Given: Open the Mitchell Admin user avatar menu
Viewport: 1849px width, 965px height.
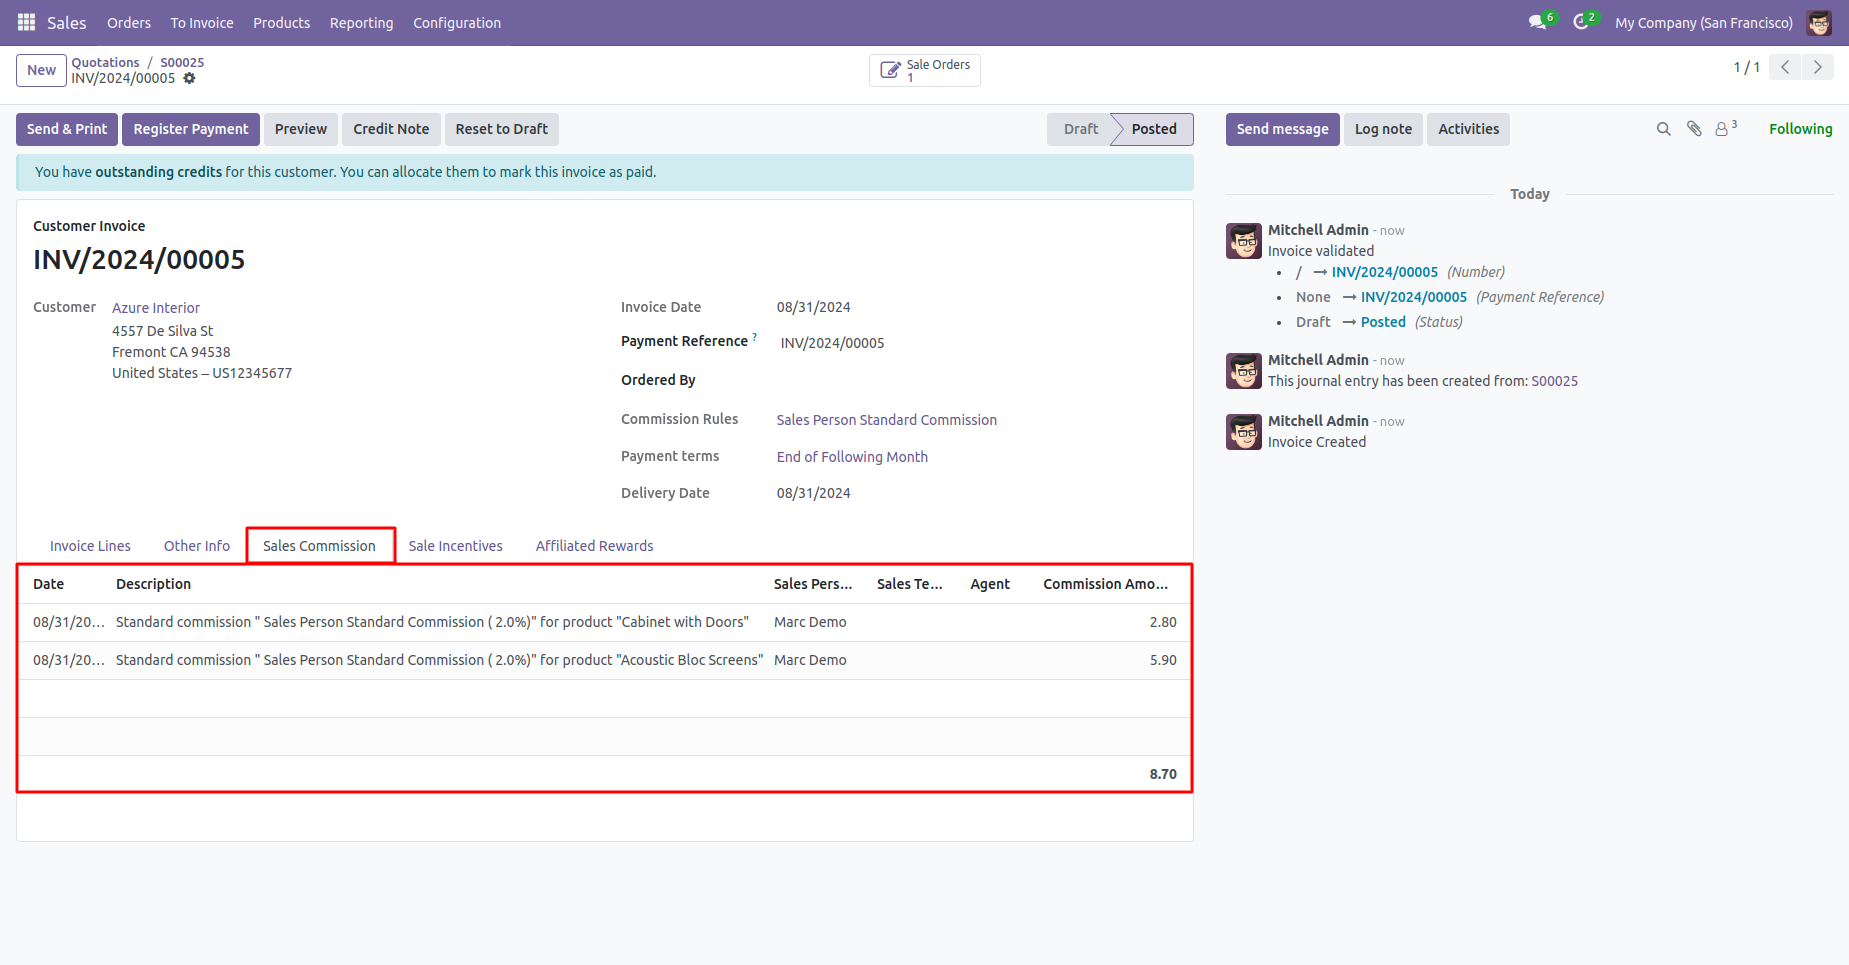Looking at the screenshot, I should (x=1819, y=22).
